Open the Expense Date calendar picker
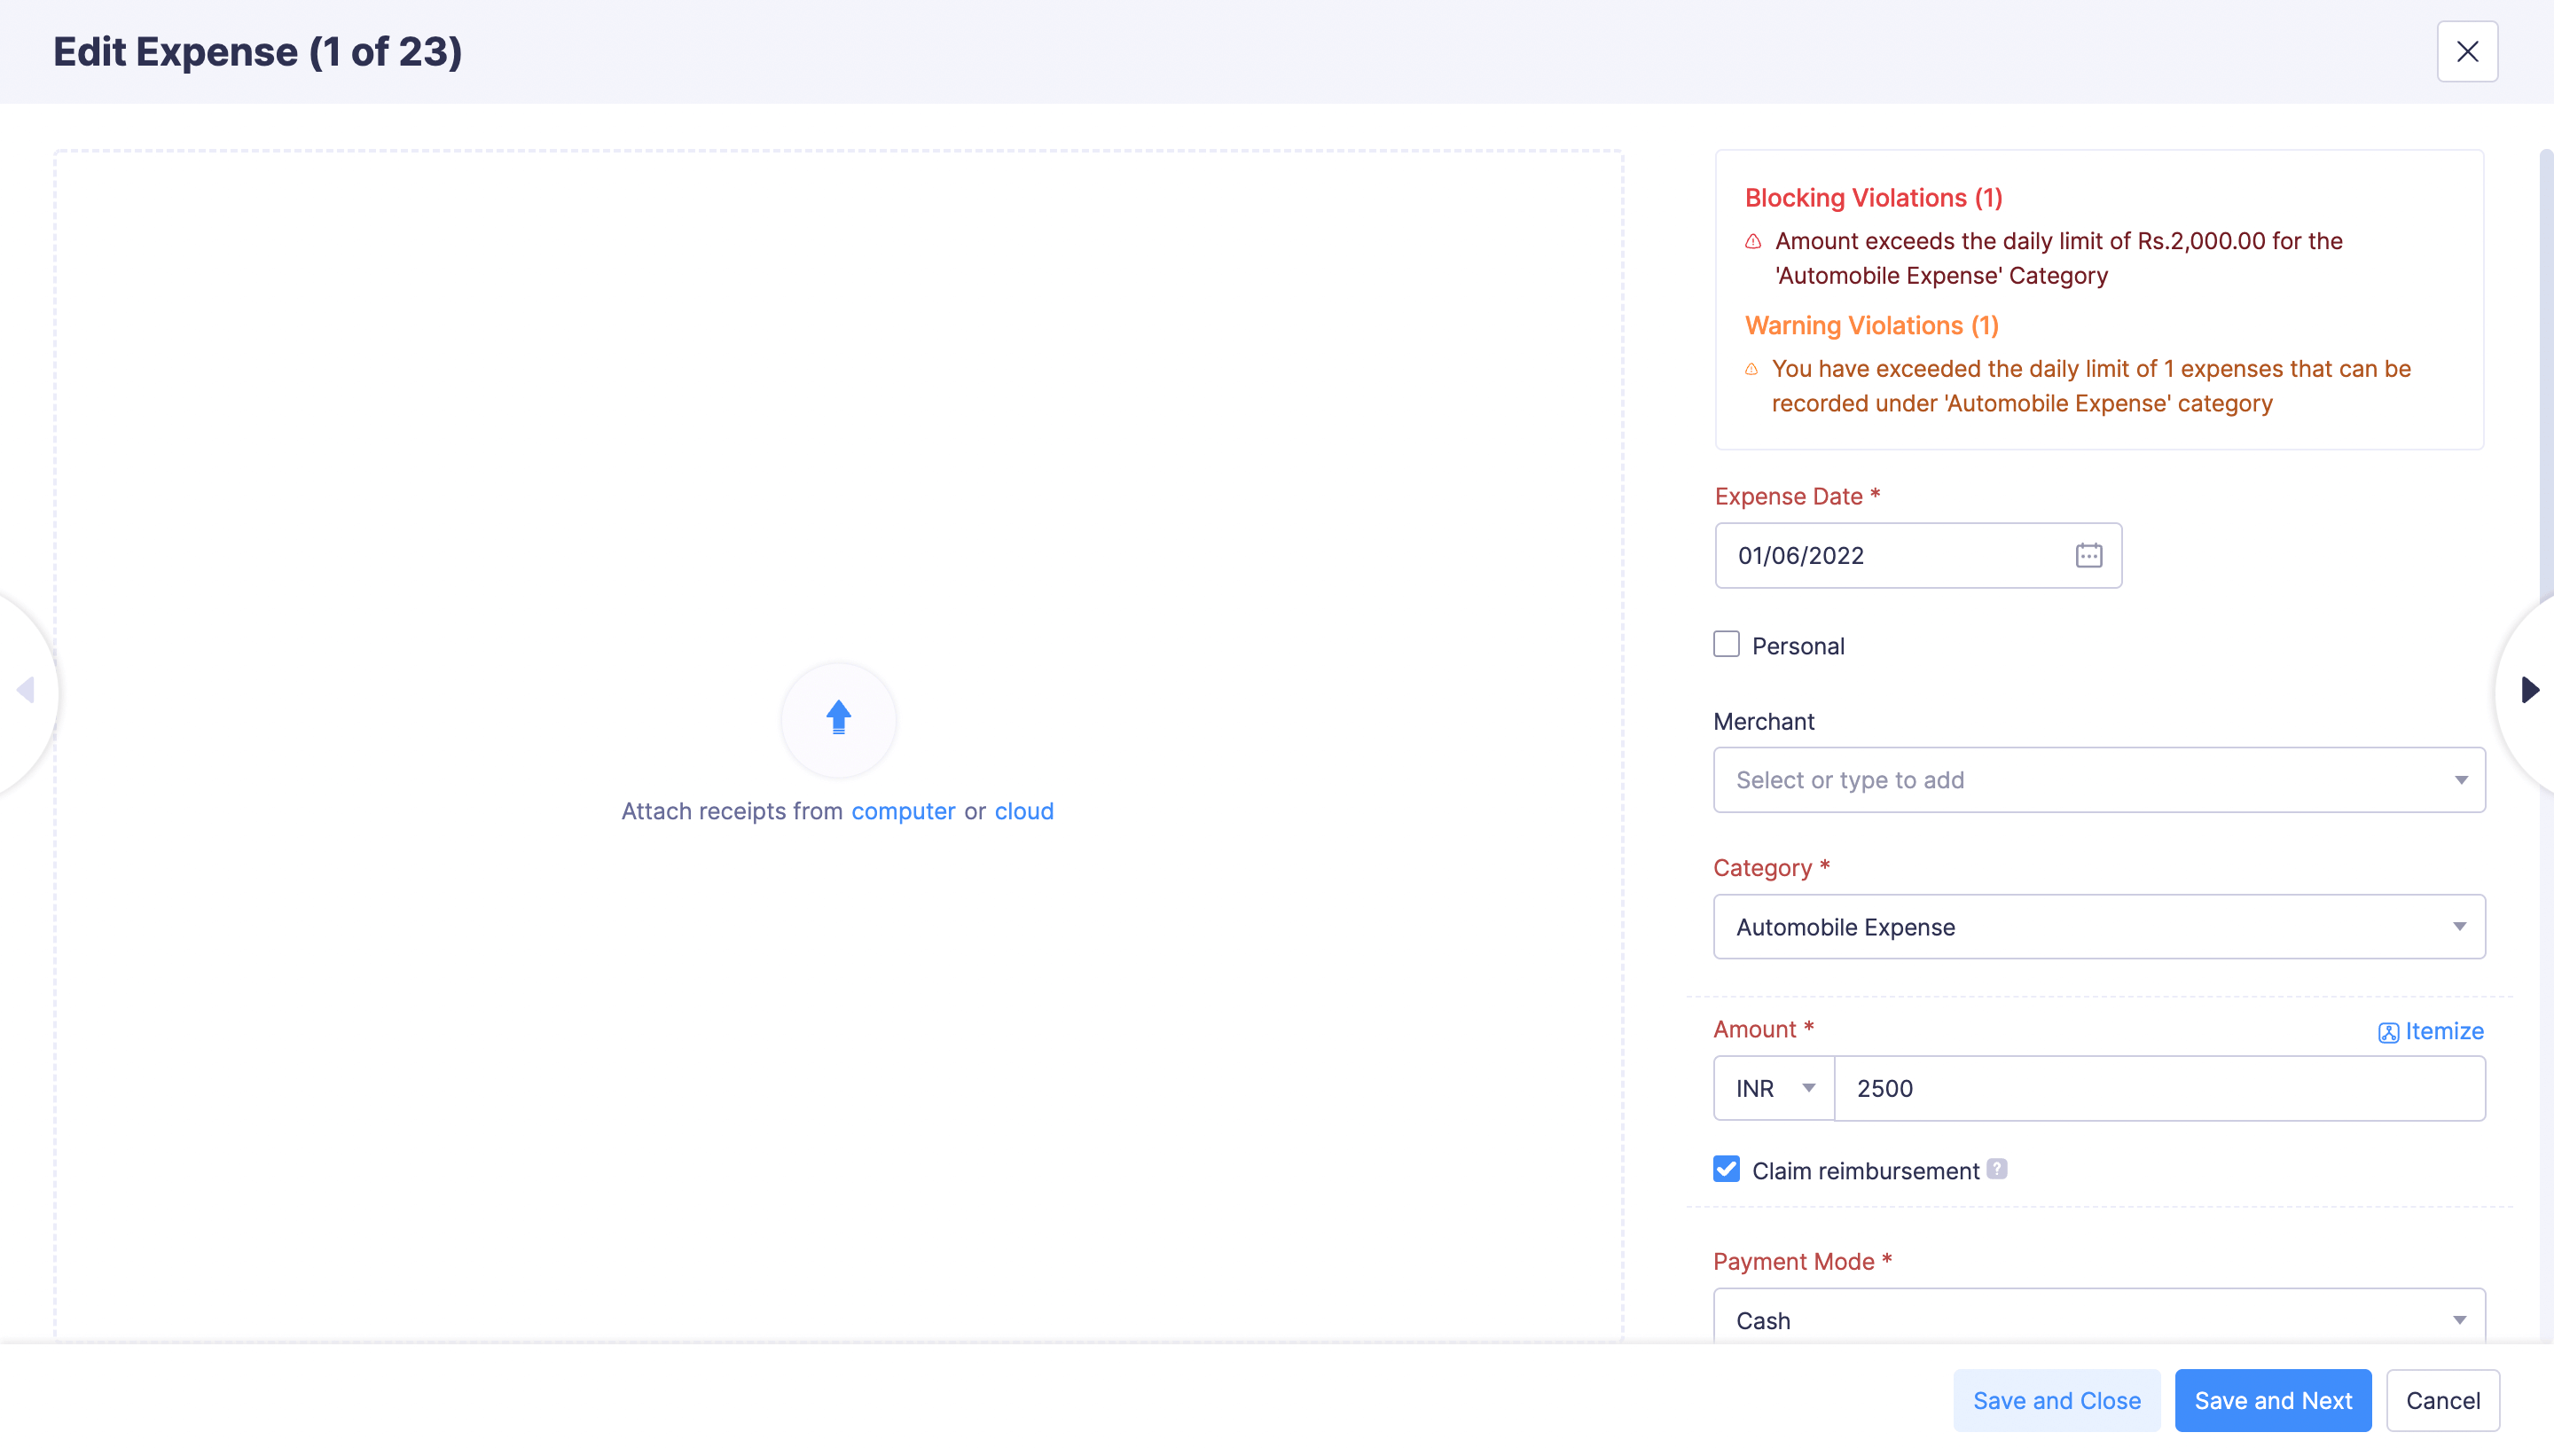This screenshot has width=2554, height=1456. coord(2088,555)
